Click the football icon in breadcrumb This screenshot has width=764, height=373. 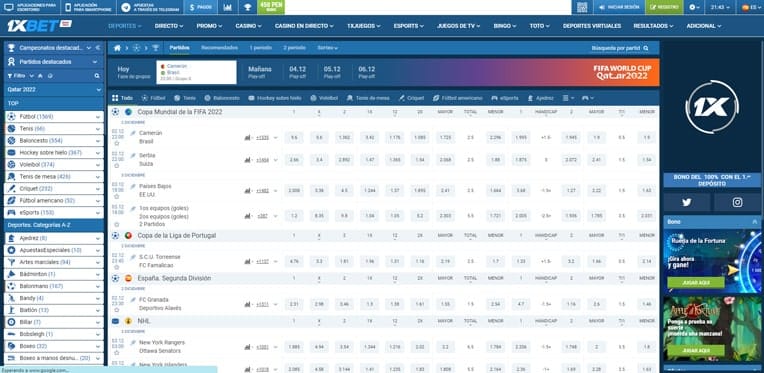tap(136, 48)
